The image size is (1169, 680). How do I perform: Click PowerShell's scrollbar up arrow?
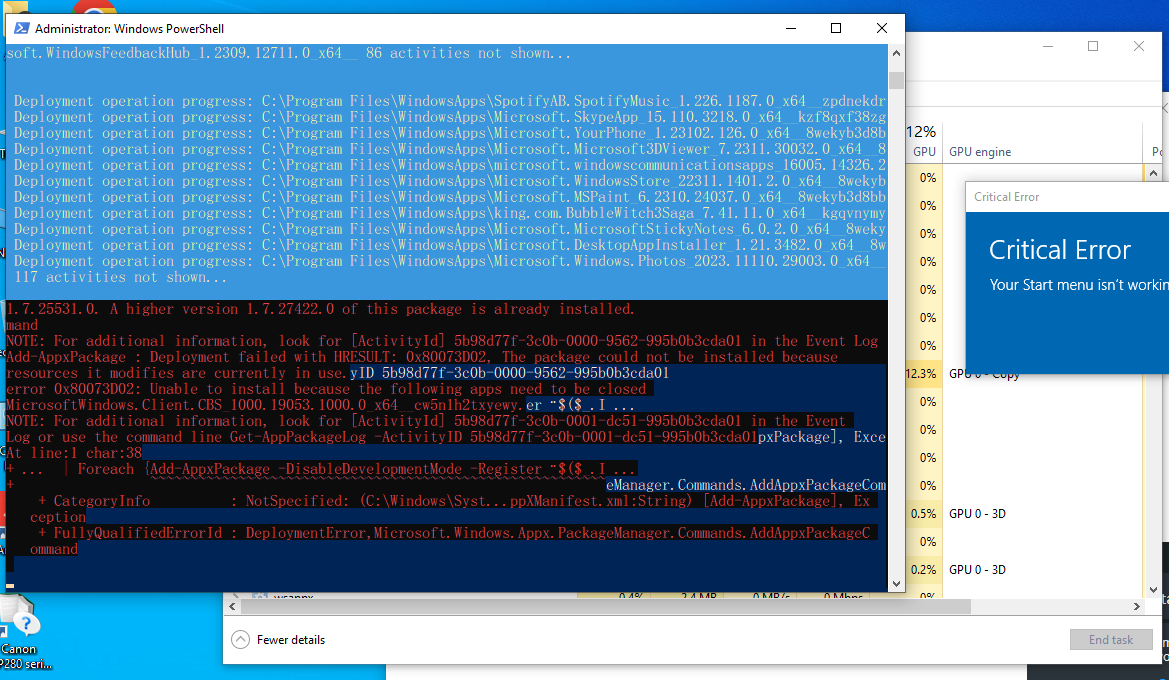click(x=897, y=53)
